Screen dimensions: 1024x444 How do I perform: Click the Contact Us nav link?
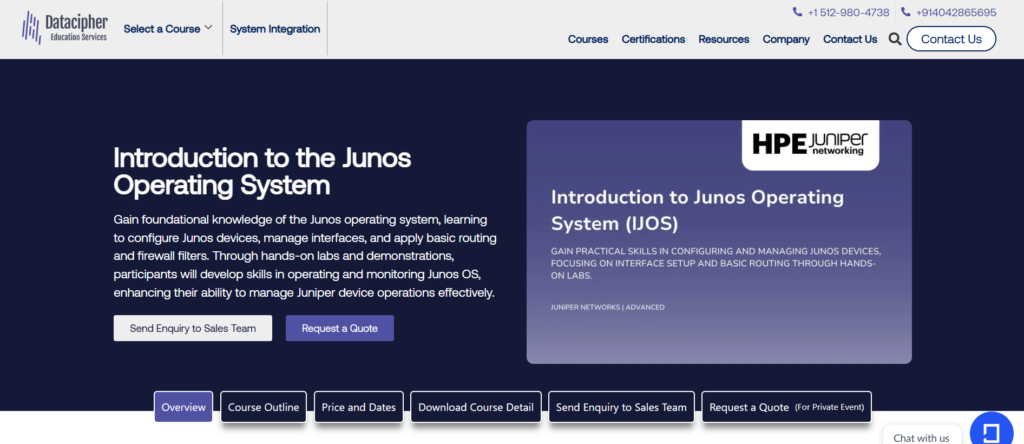coord(850,39)
